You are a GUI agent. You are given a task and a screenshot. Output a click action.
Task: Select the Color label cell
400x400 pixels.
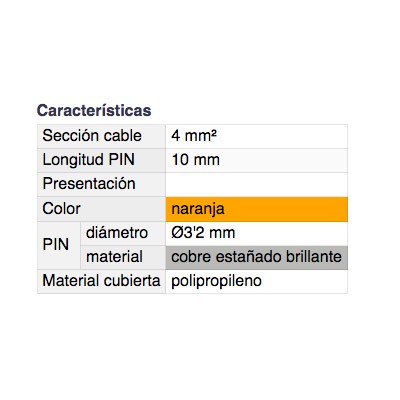click(x=101, y=209)
